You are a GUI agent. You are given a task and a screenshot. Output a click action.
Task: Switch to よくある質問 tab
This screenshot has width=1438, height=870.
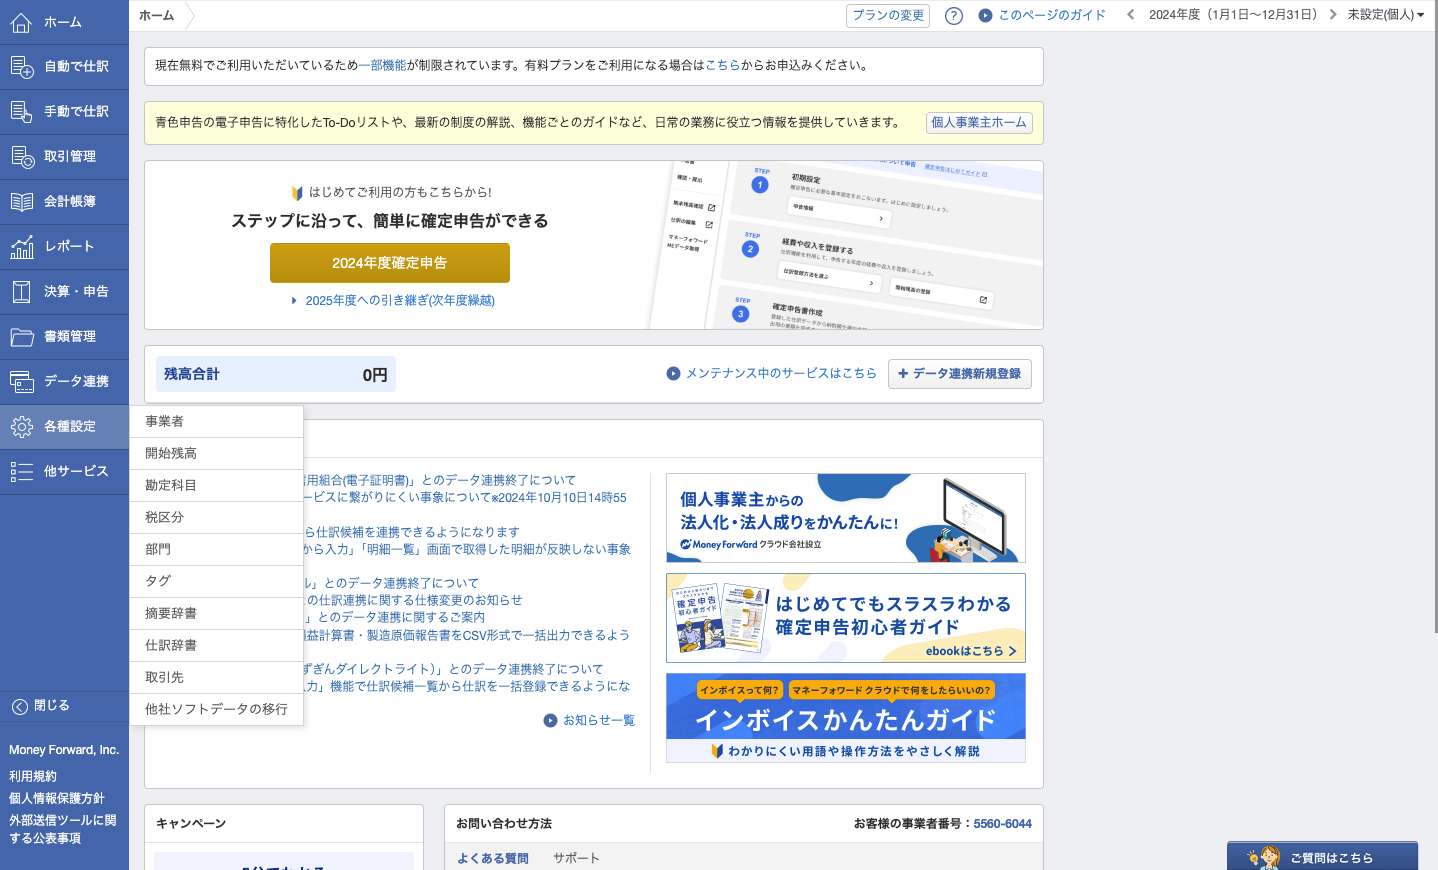[493, 858]
